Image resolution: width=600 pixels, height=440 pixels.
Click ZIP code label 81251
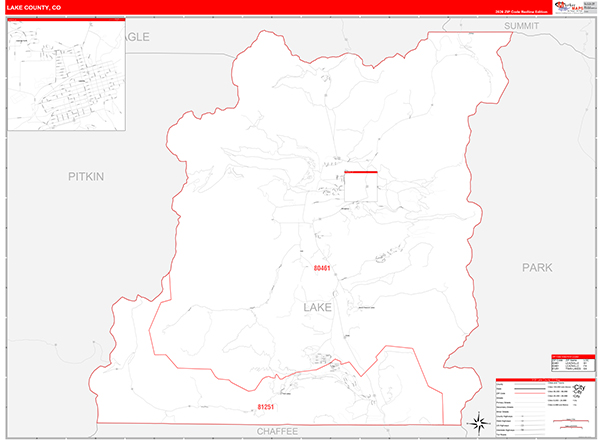pyautogui.click(x=266, y=407)
